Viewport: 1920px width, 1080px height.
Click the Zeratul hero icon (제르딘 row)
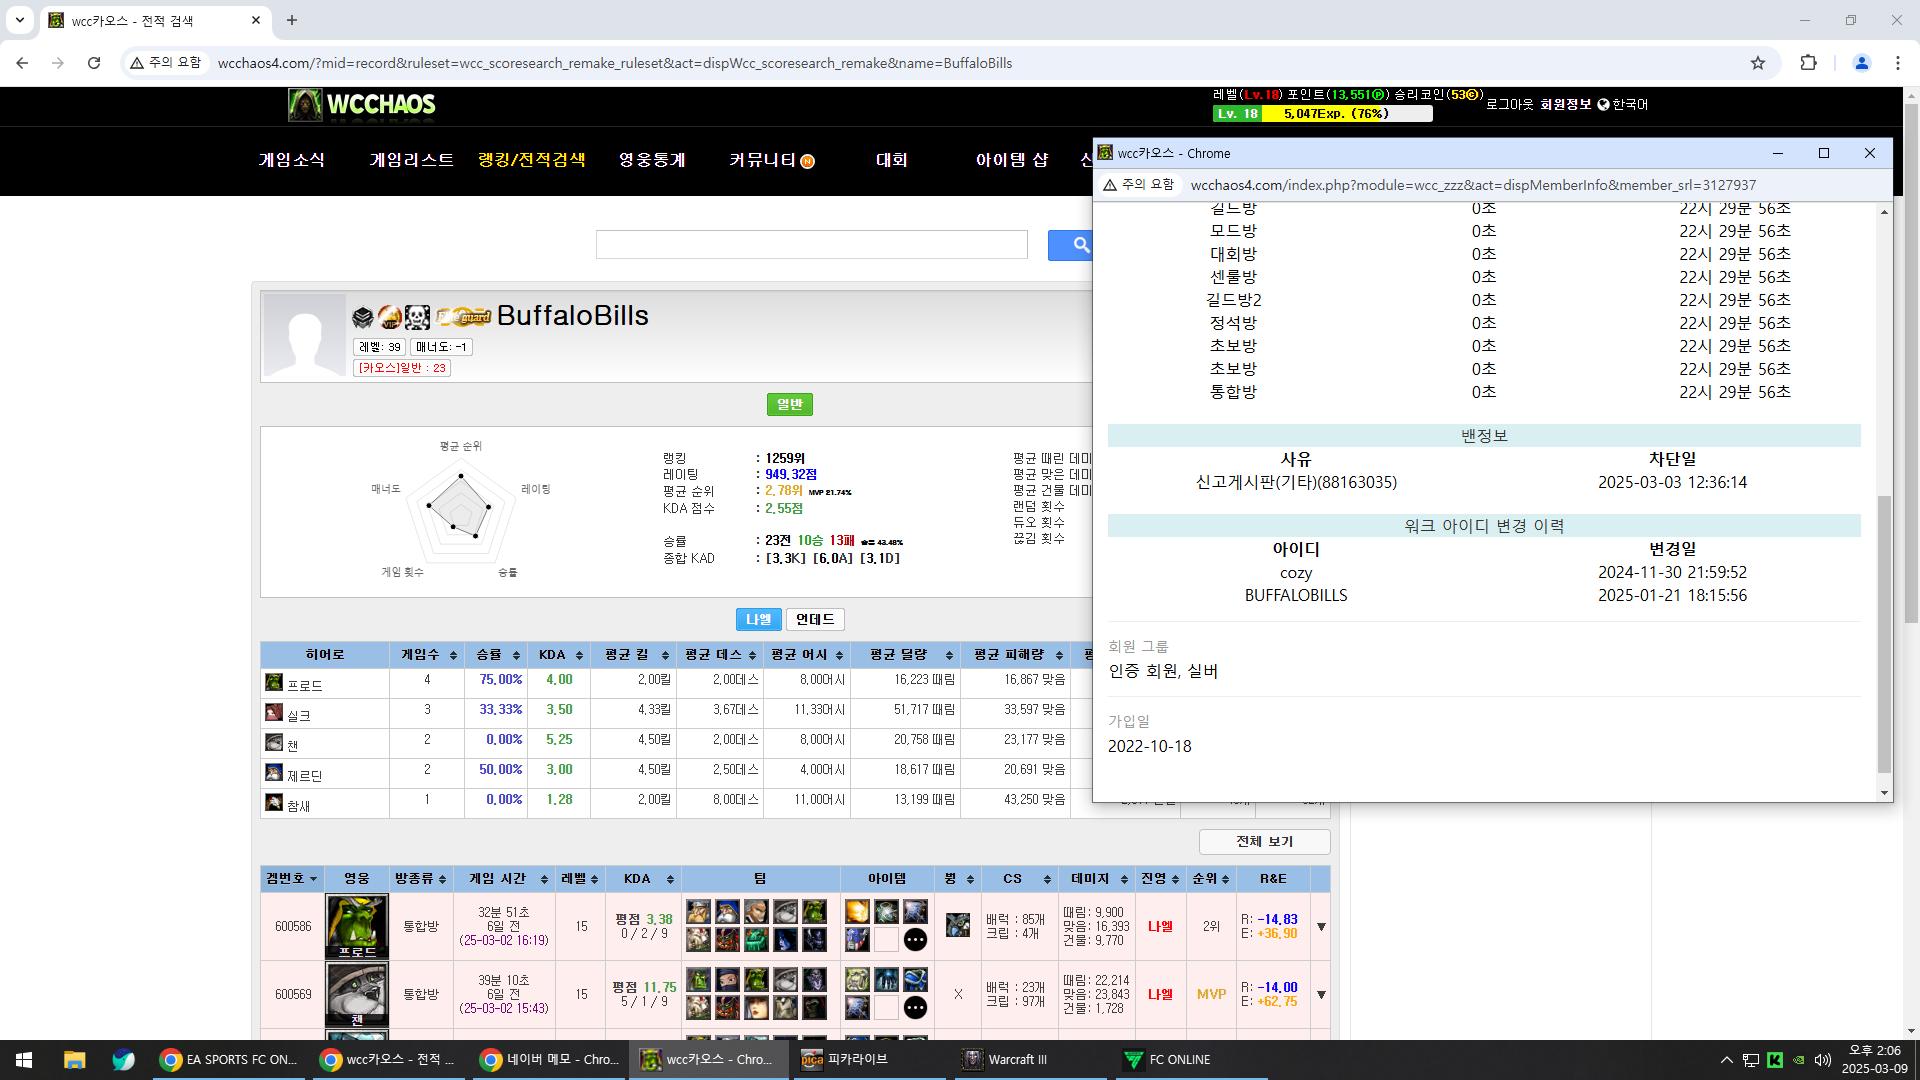click(x=273, y=773)
